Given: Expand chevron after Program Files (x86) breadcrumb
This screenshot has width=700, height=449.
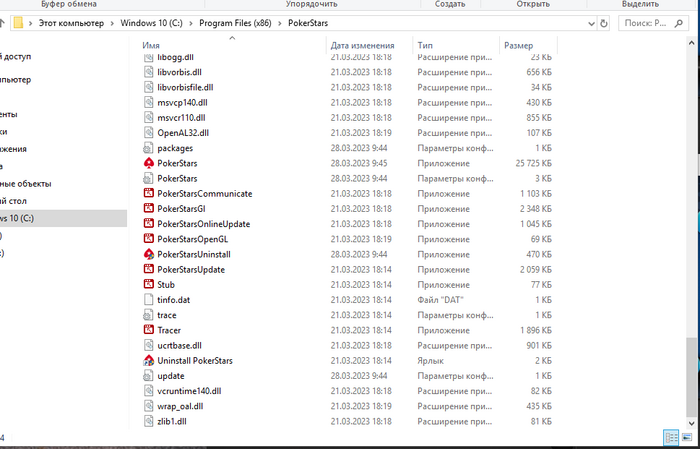Looking at the screenshot, I should (280, 23).
